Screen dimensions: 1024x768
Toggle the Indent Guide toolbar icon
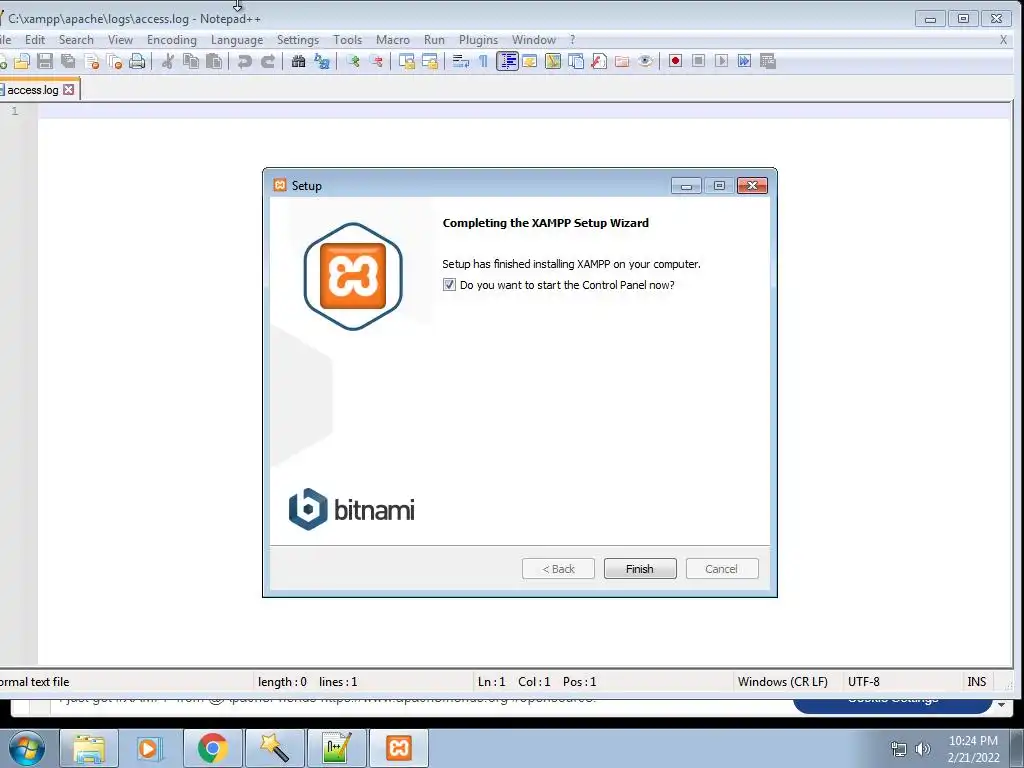(x=507, y=61)
